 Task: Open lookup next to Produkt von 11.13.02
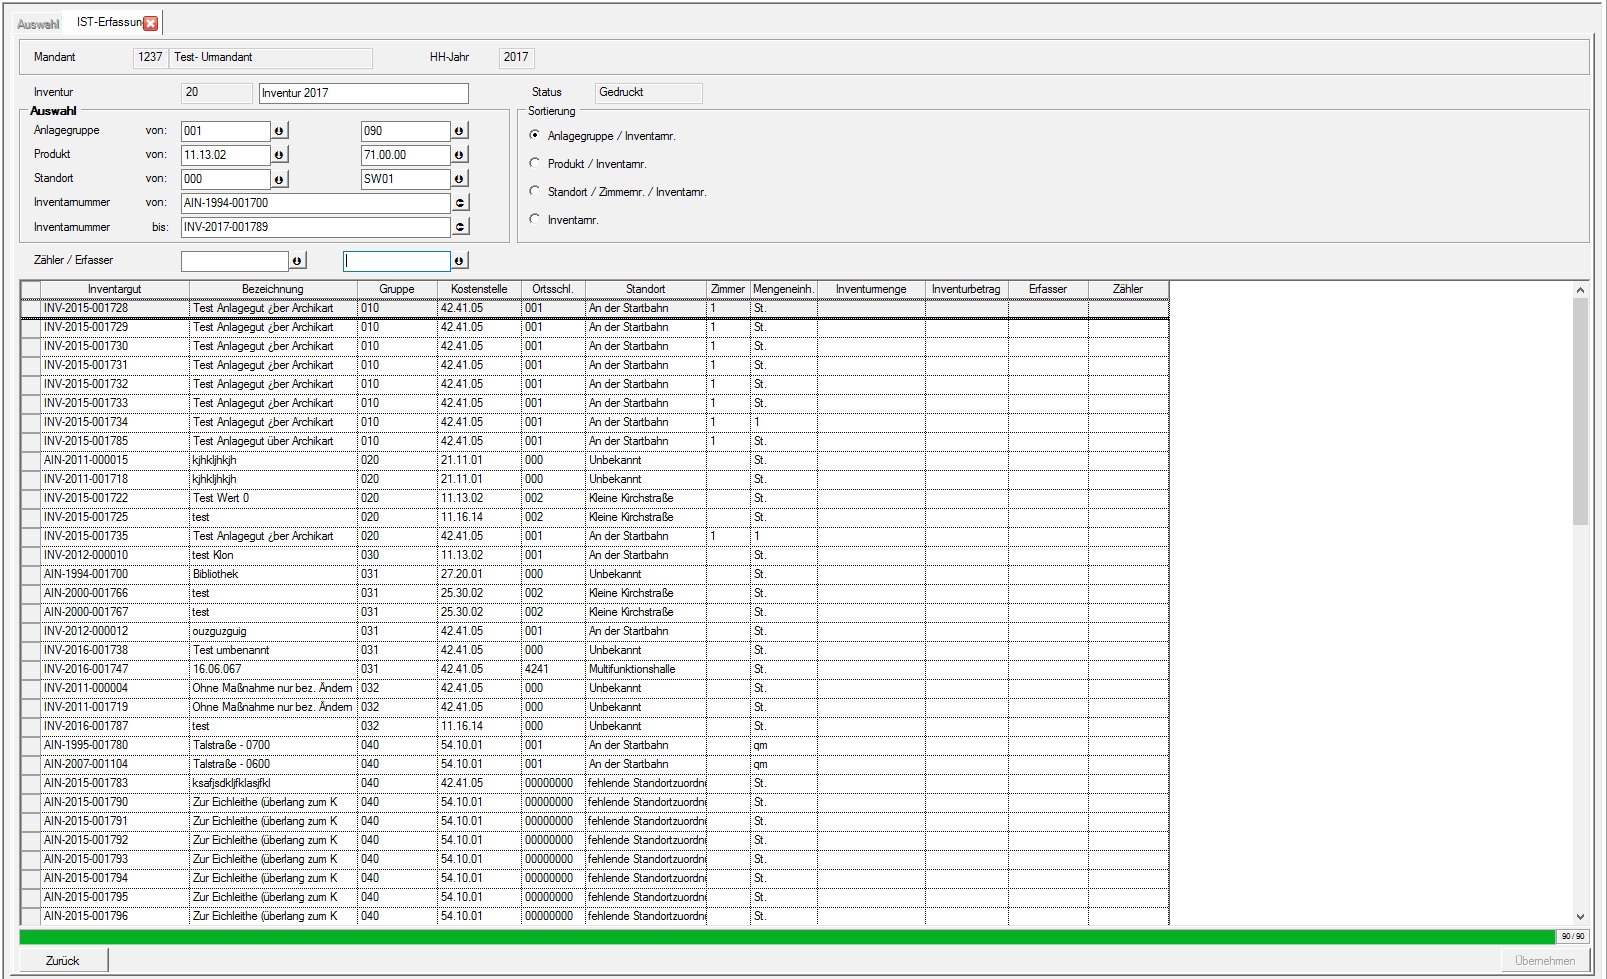[x=279, y=155]
